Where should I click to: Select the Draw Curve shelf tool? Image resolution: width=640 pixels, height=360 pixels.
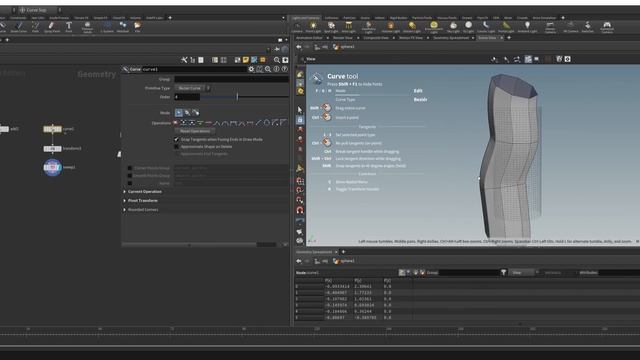18,27
